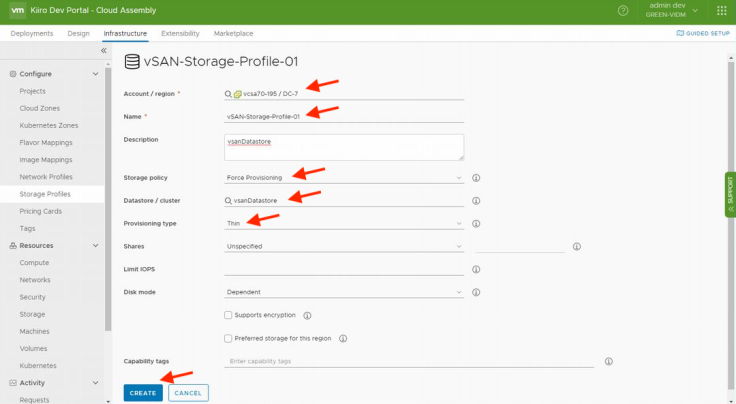736x404 pixels.
Task: Open the Shares dropdown
Action: 344,246
